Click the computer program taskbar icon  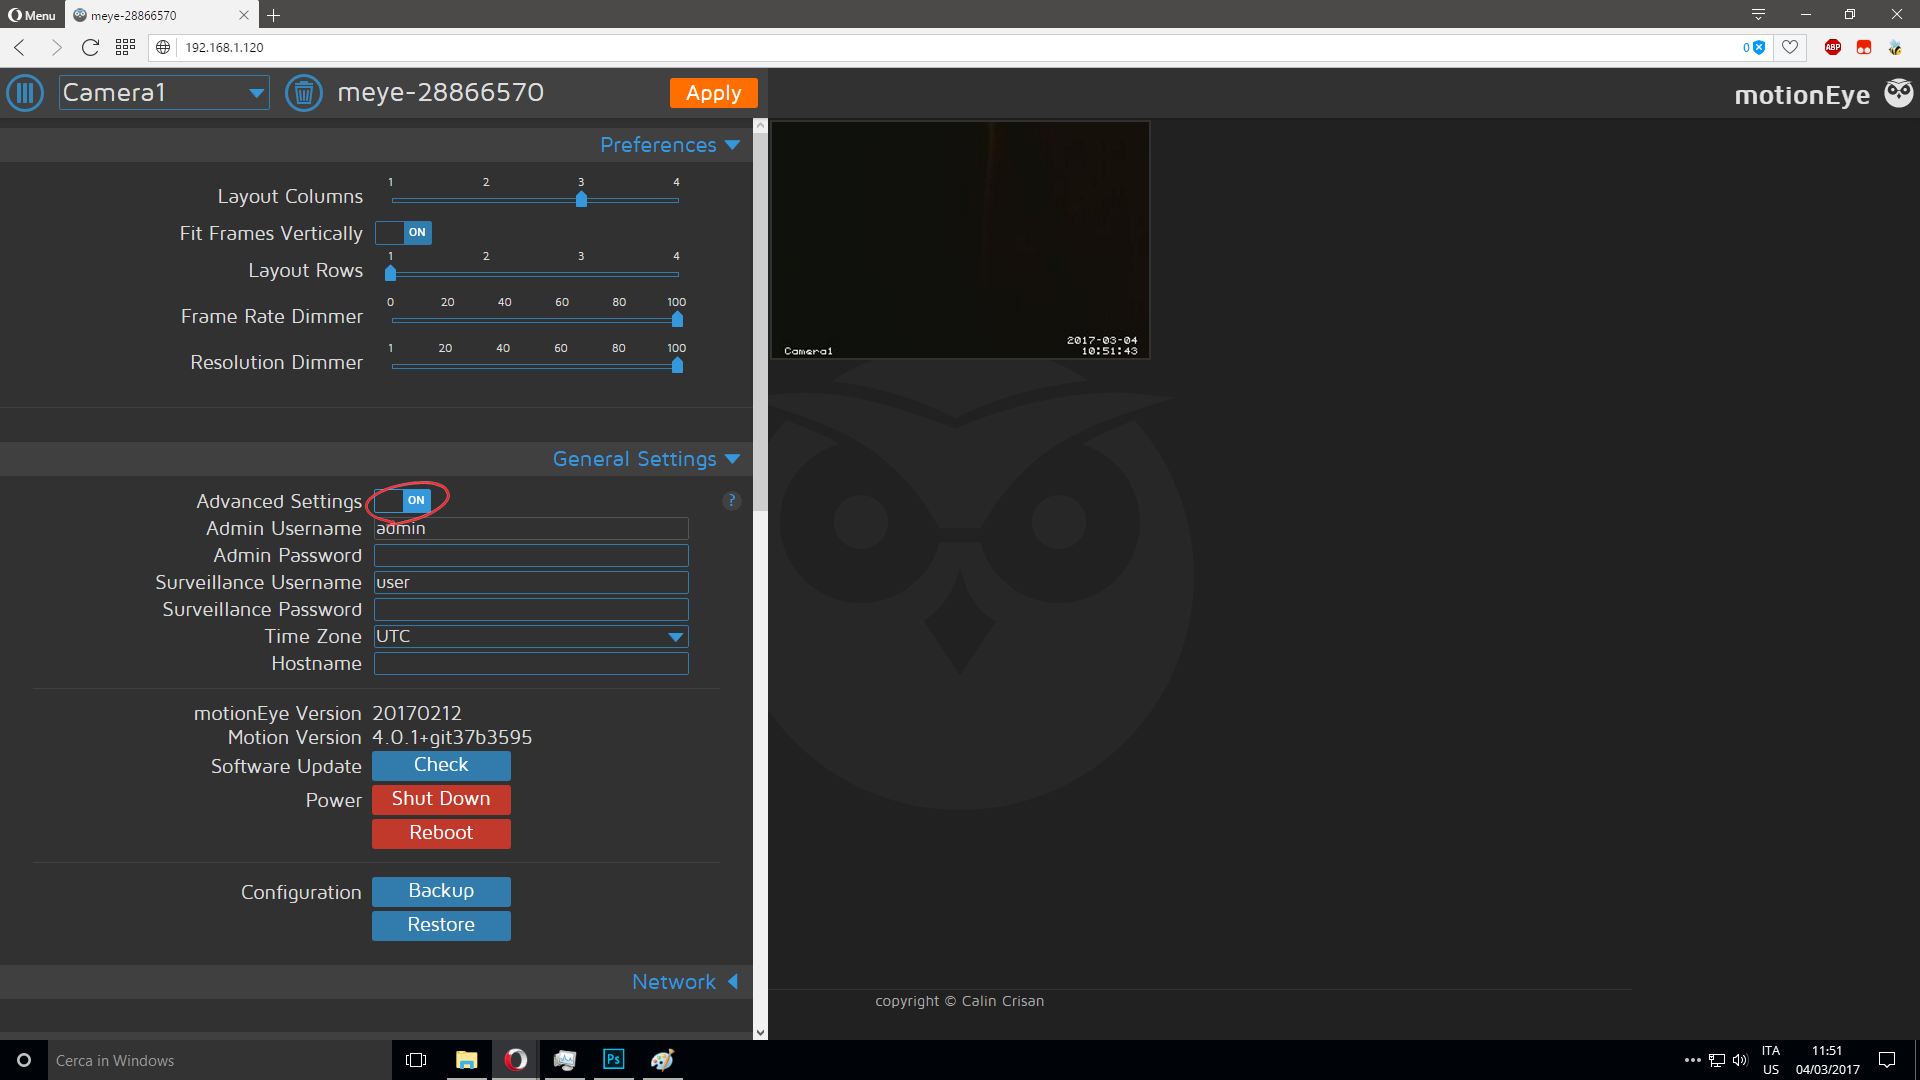564,1060
